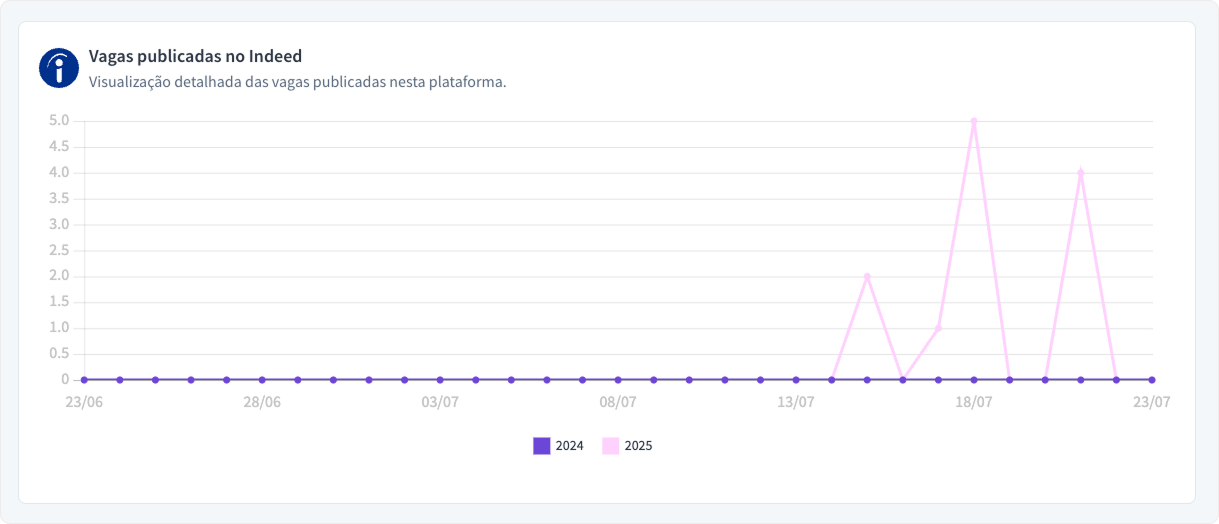This screenshot has height=524, width=1219.
Task: Pick the 2024 data point on 03/07
Action: coord(440,380)
